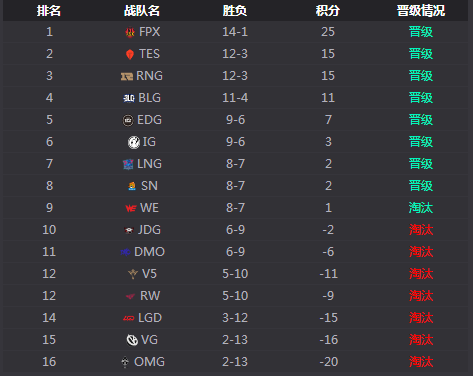Open the JDG team name link
The width and height of the screenshot is (473, 376).
click(149, 230)
